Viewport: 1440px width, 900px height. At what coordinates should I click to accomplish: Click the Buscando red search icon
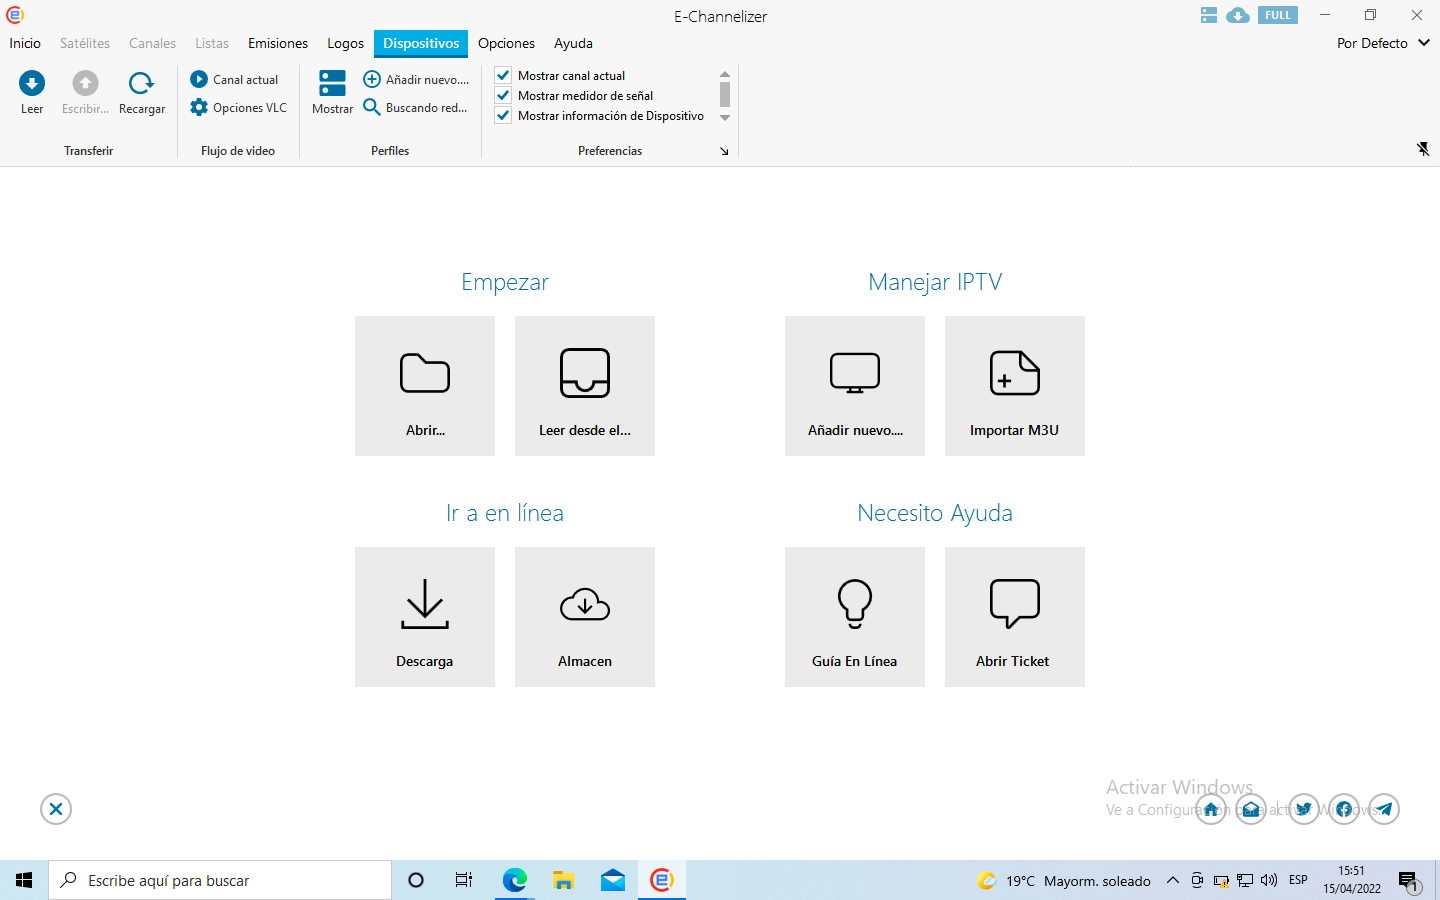pos(372,108)
